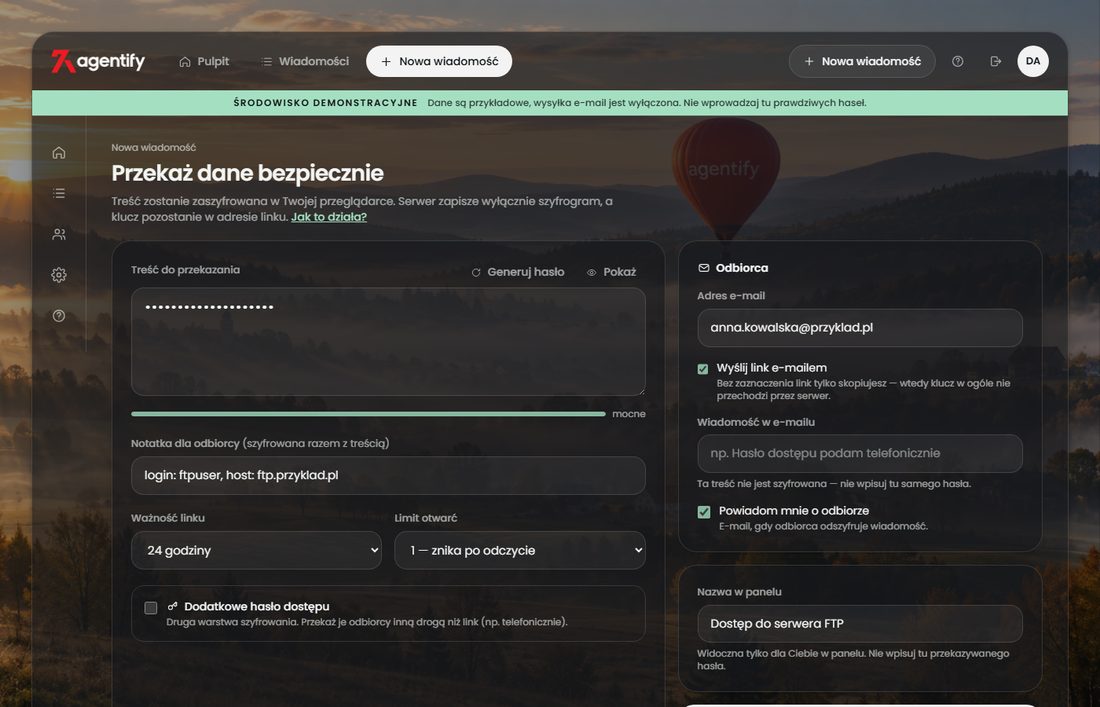Open the help question-mark icon in header
Image resolution: width=1100 pixels, height=707 pixels.
958,62
